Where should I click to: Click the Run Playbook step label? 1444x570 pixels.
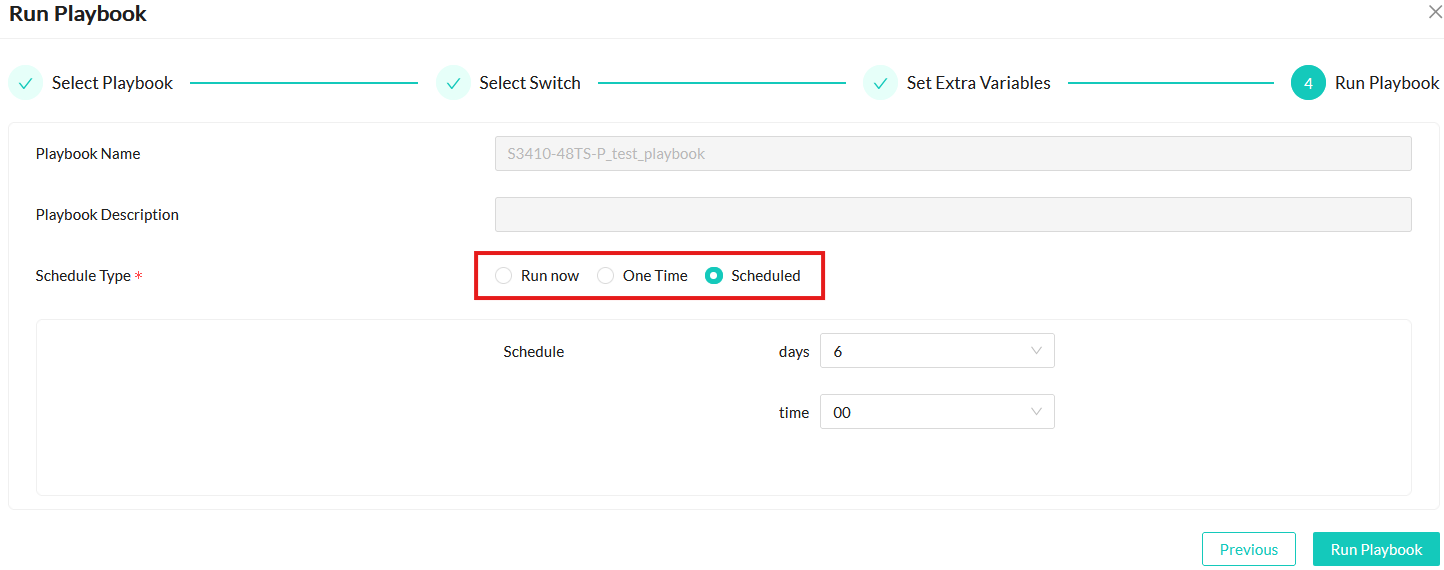point(1386,83)
